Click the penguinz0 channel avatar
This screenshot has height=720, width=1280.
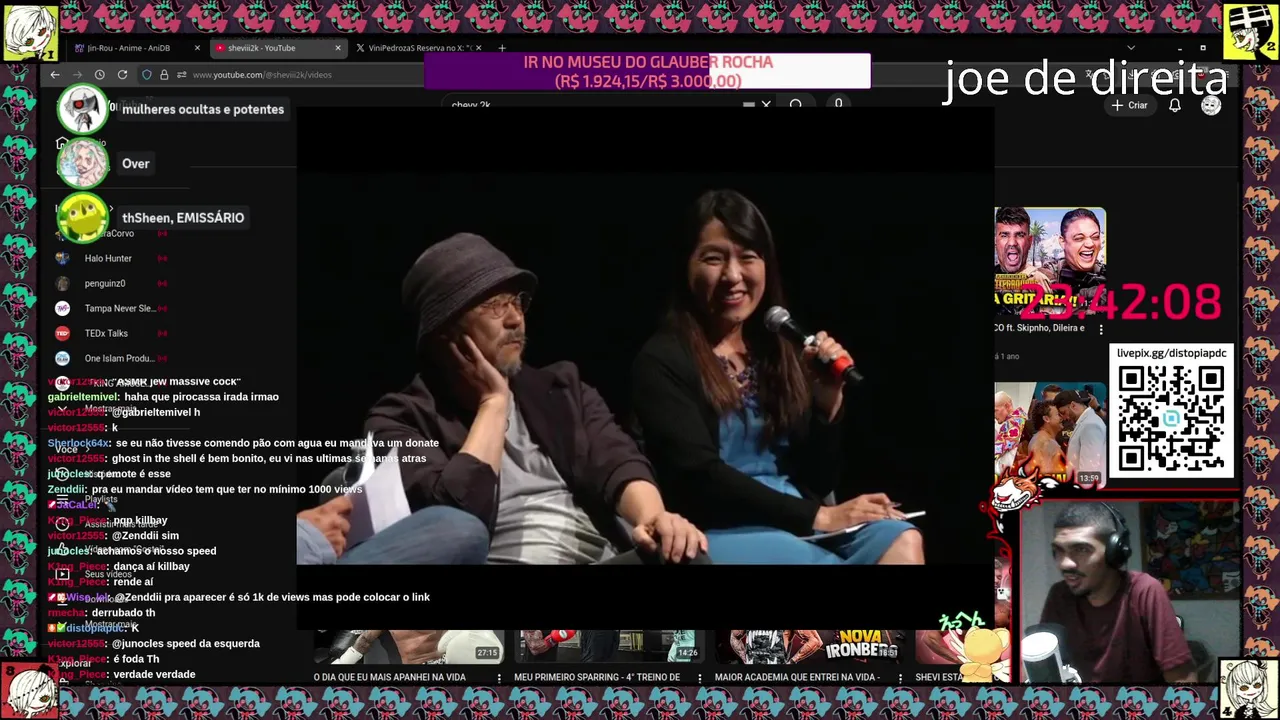point(62,283)
